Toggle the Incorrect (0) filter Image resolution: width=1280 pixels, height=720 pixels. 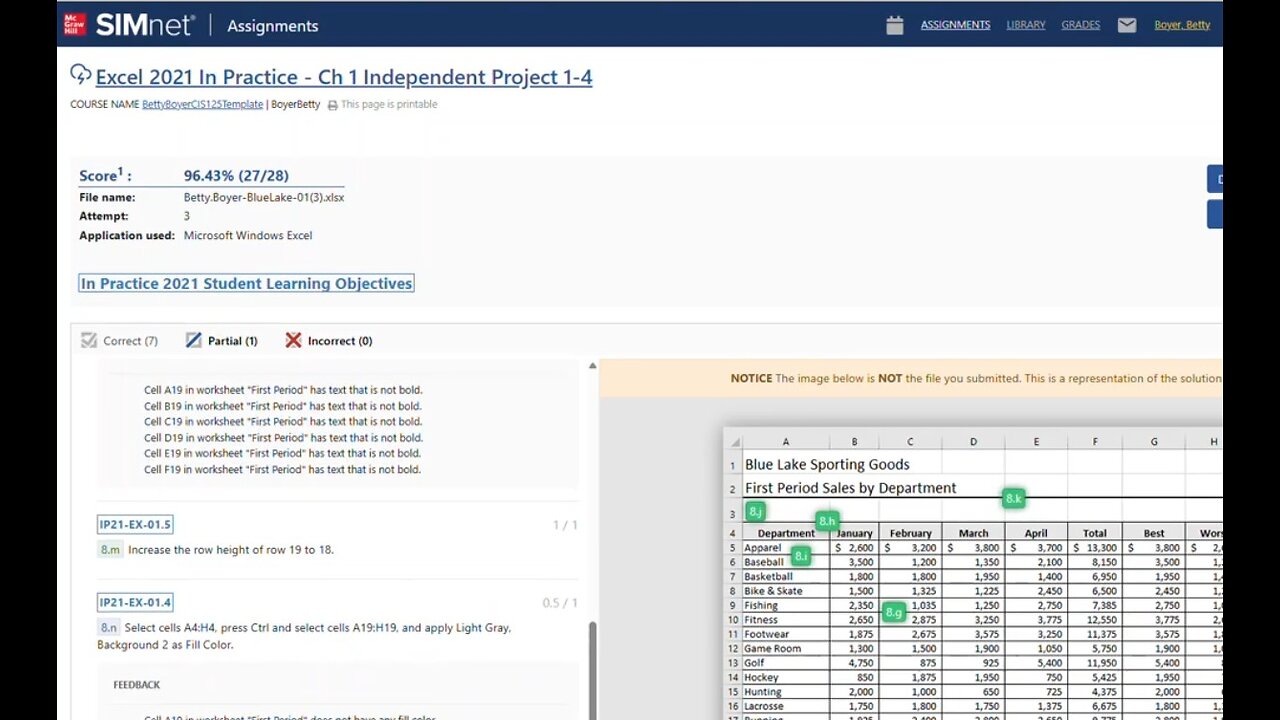[x=328, y=341]
